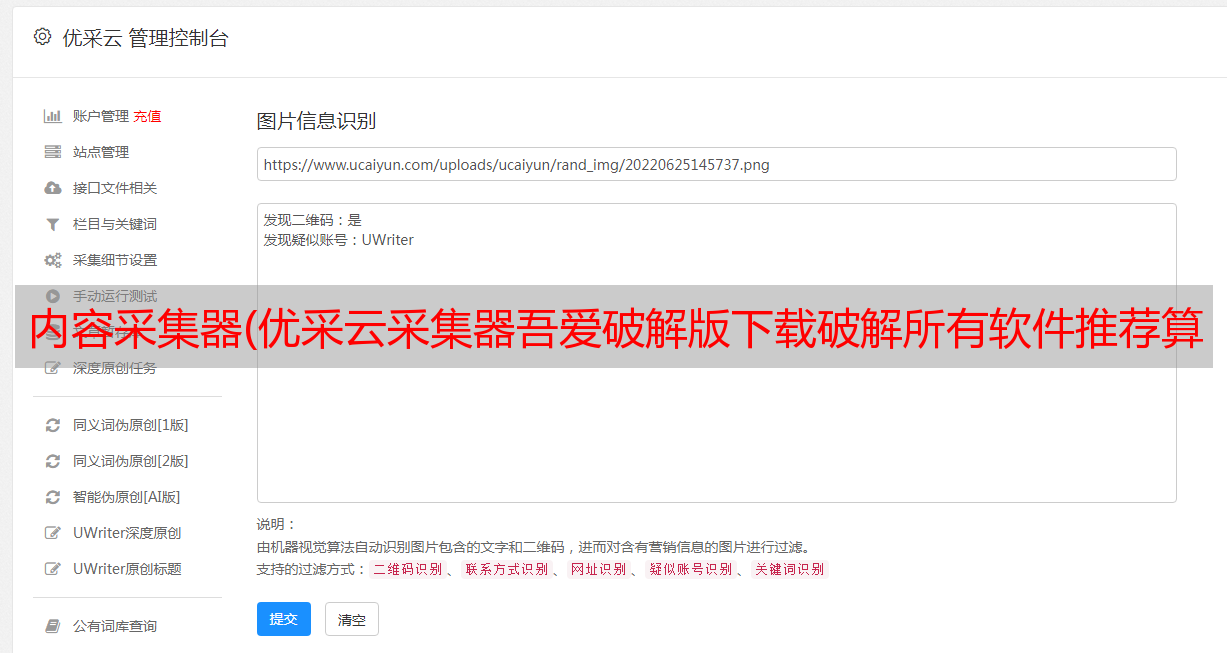
Task: Click the refresh icon for 同义词伪原创[2版]
Action: 53,461
